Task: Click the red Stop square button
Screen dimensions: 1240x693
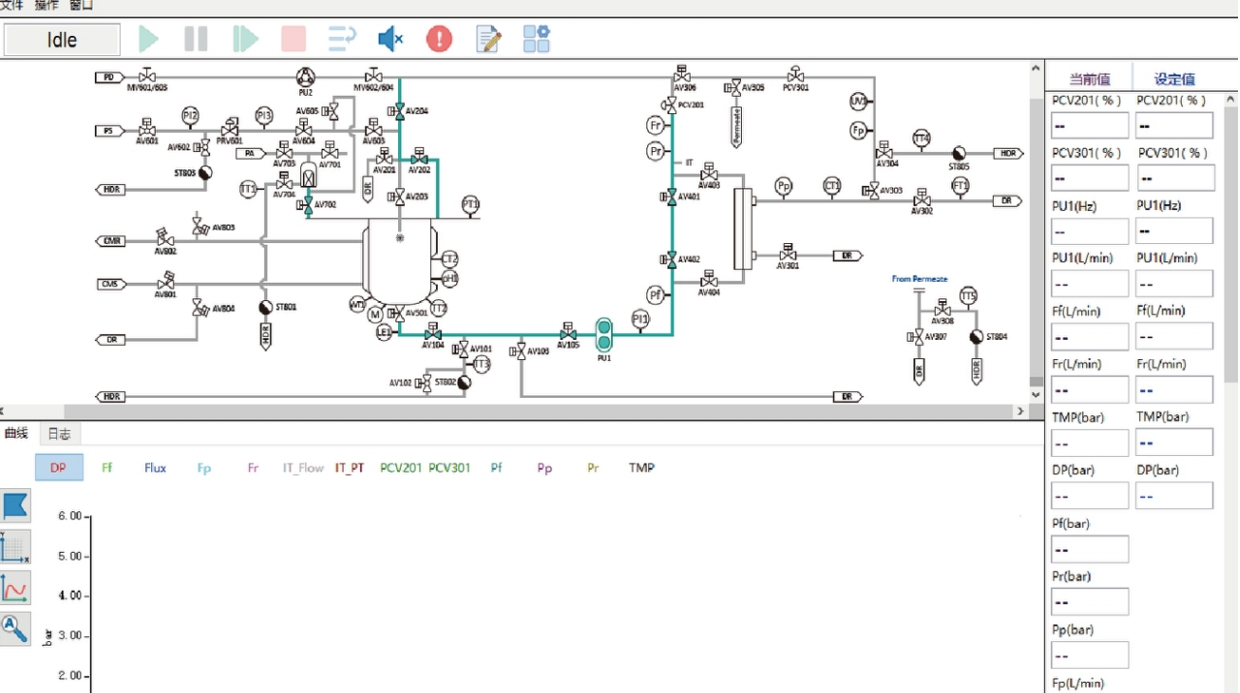Action: coord(293,40)
